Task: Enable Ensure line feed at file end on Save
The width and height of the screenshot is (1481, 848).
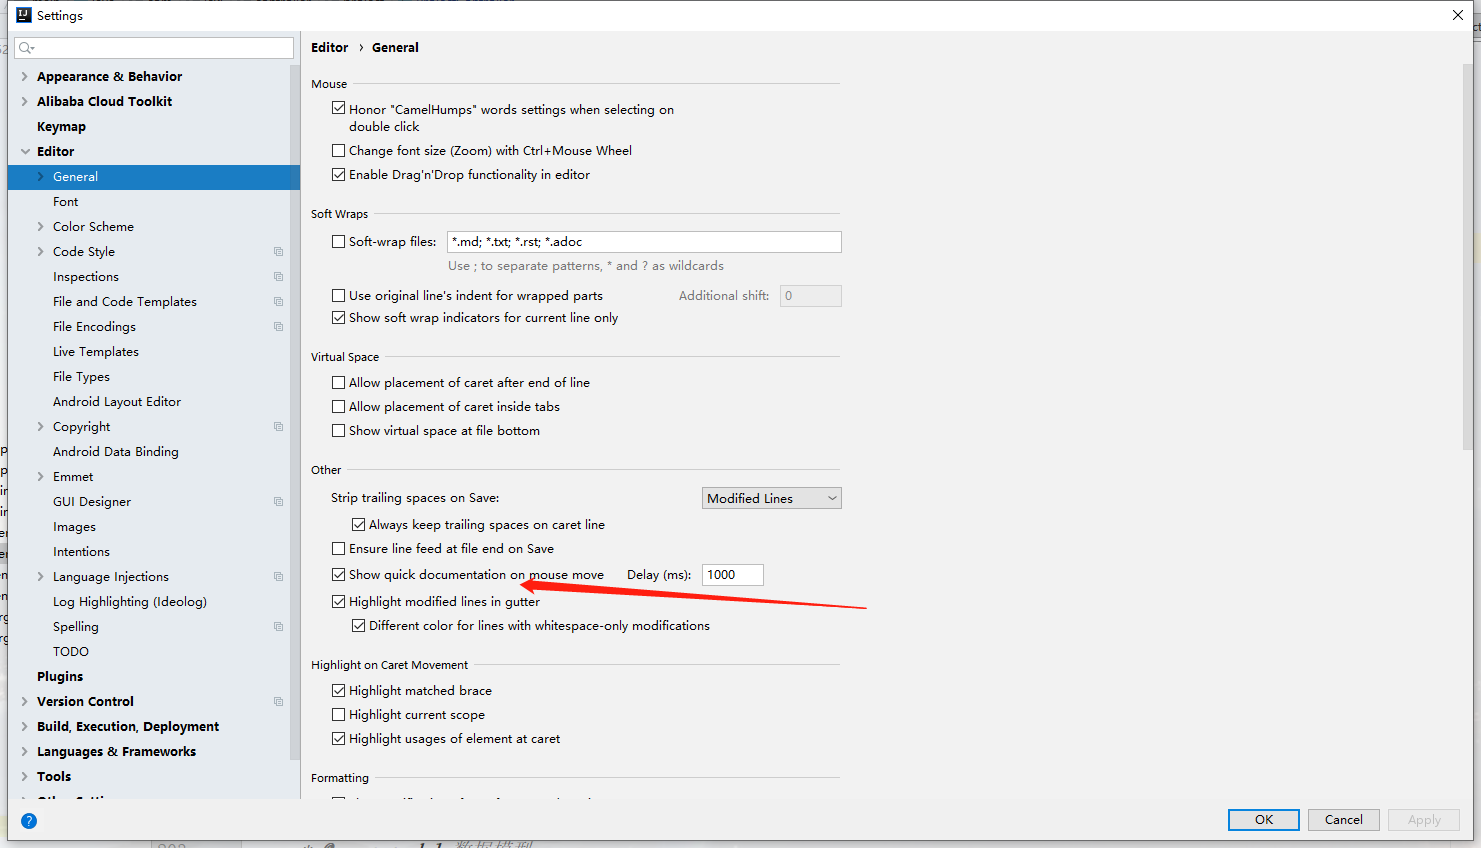Action: point(338,549)
